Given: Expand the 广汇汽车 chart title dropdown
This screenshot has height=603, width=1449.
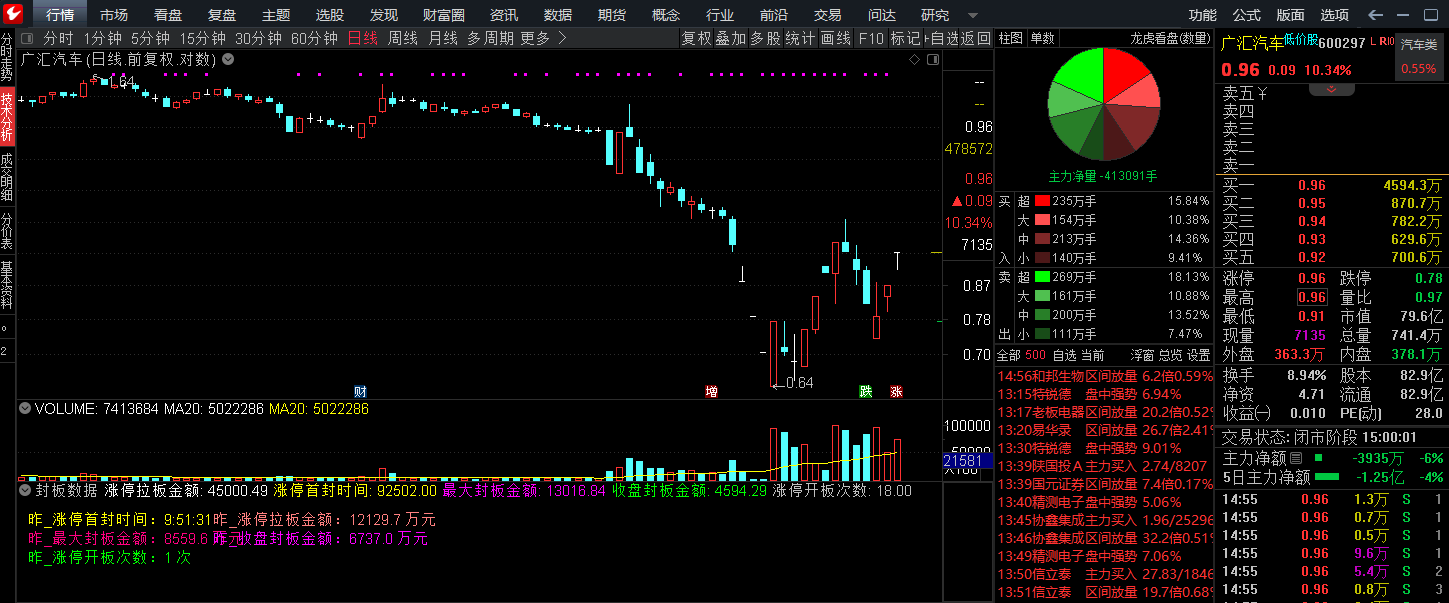Looking at the screenshot, I should click(x=228, y=59).
